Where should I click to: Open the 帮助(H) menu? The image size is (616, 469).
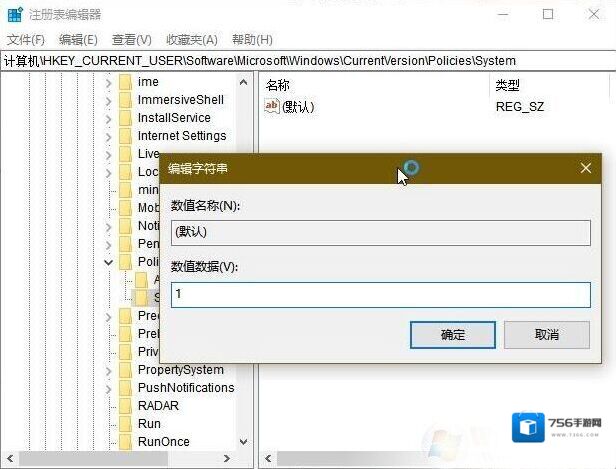tap(252, 40)
